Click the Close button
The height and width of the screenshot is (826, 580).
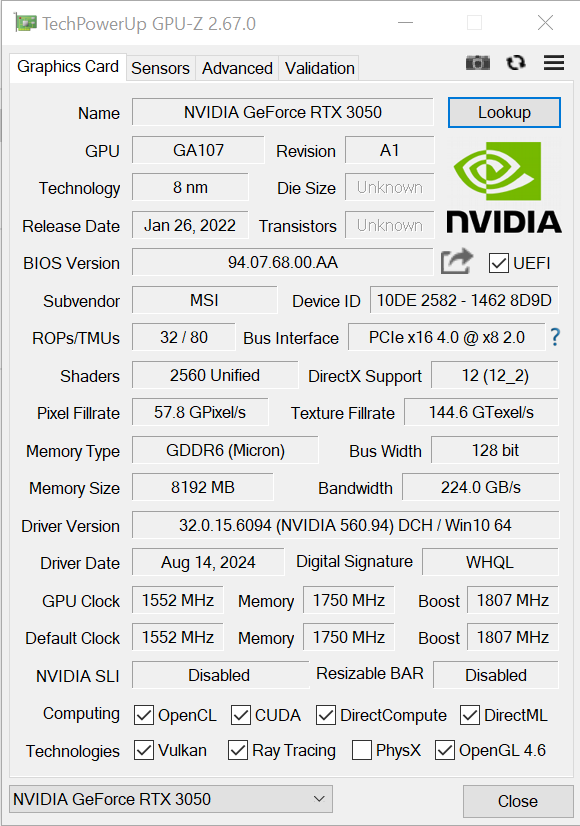coord(518,801)
